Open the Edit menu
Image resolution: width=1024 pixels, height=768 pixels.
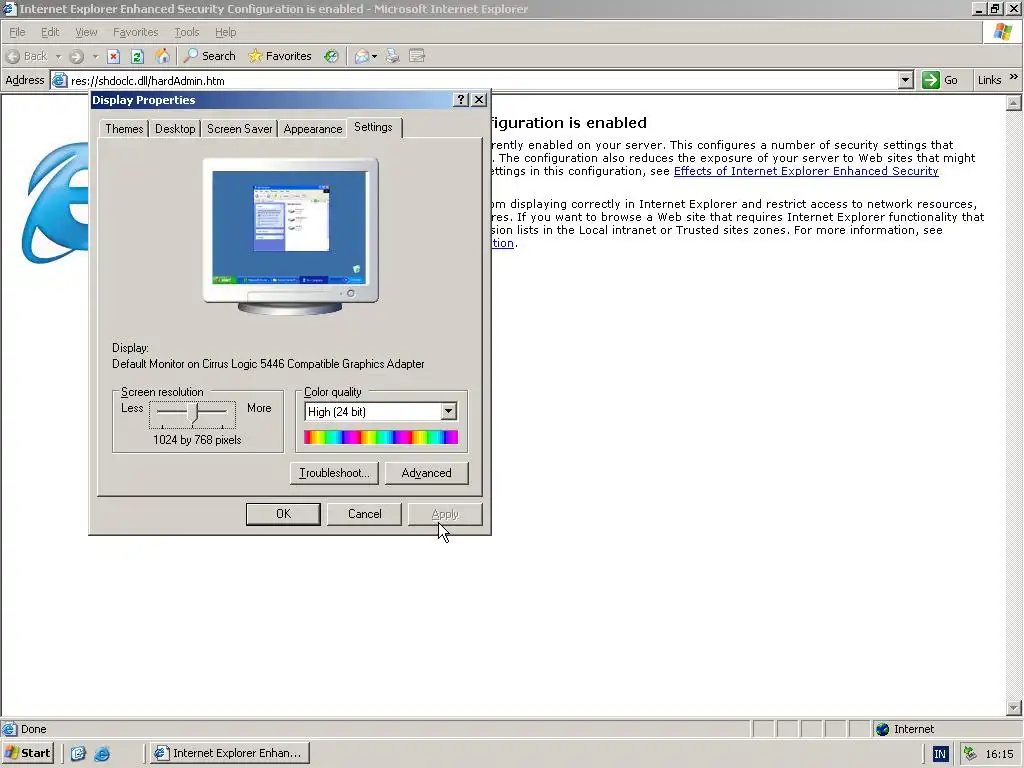point(50,32)
